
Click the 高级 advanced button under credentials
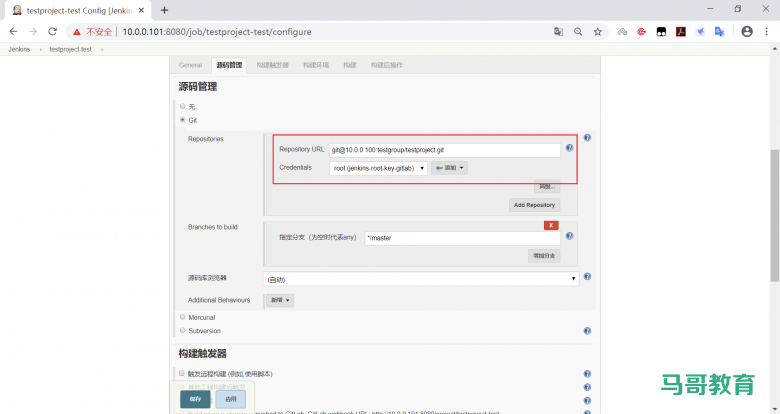coord(547,187)
